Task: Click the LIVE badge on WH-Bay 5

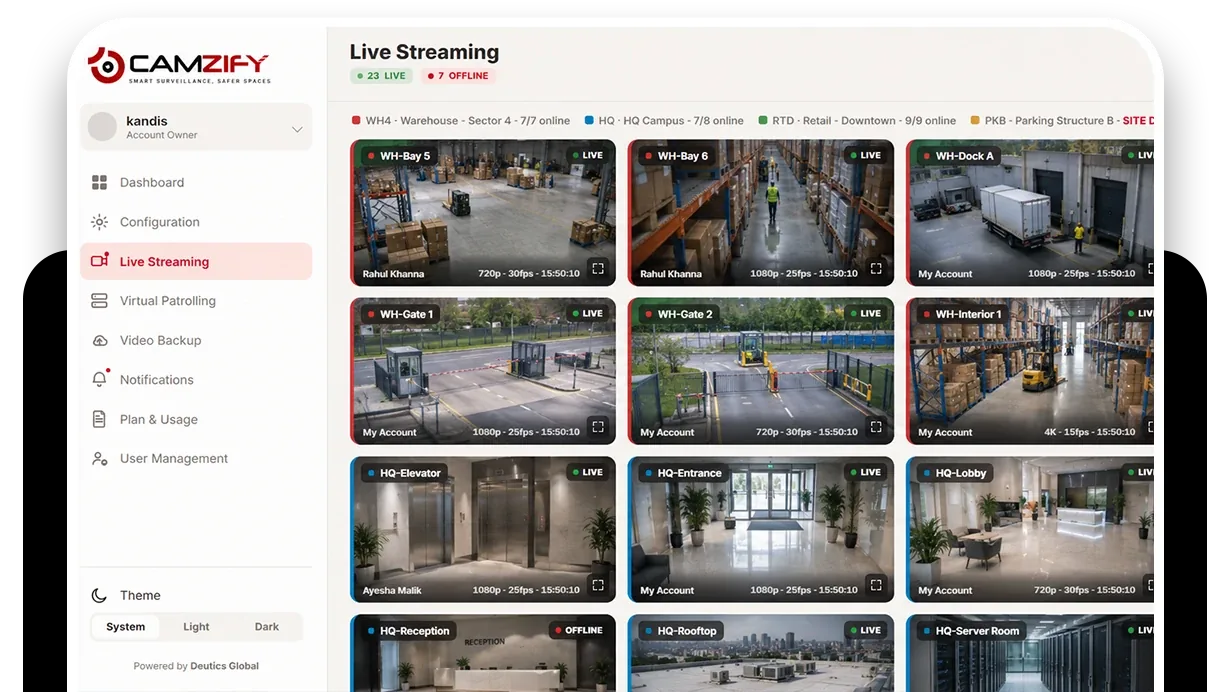Action: point(588,155)
